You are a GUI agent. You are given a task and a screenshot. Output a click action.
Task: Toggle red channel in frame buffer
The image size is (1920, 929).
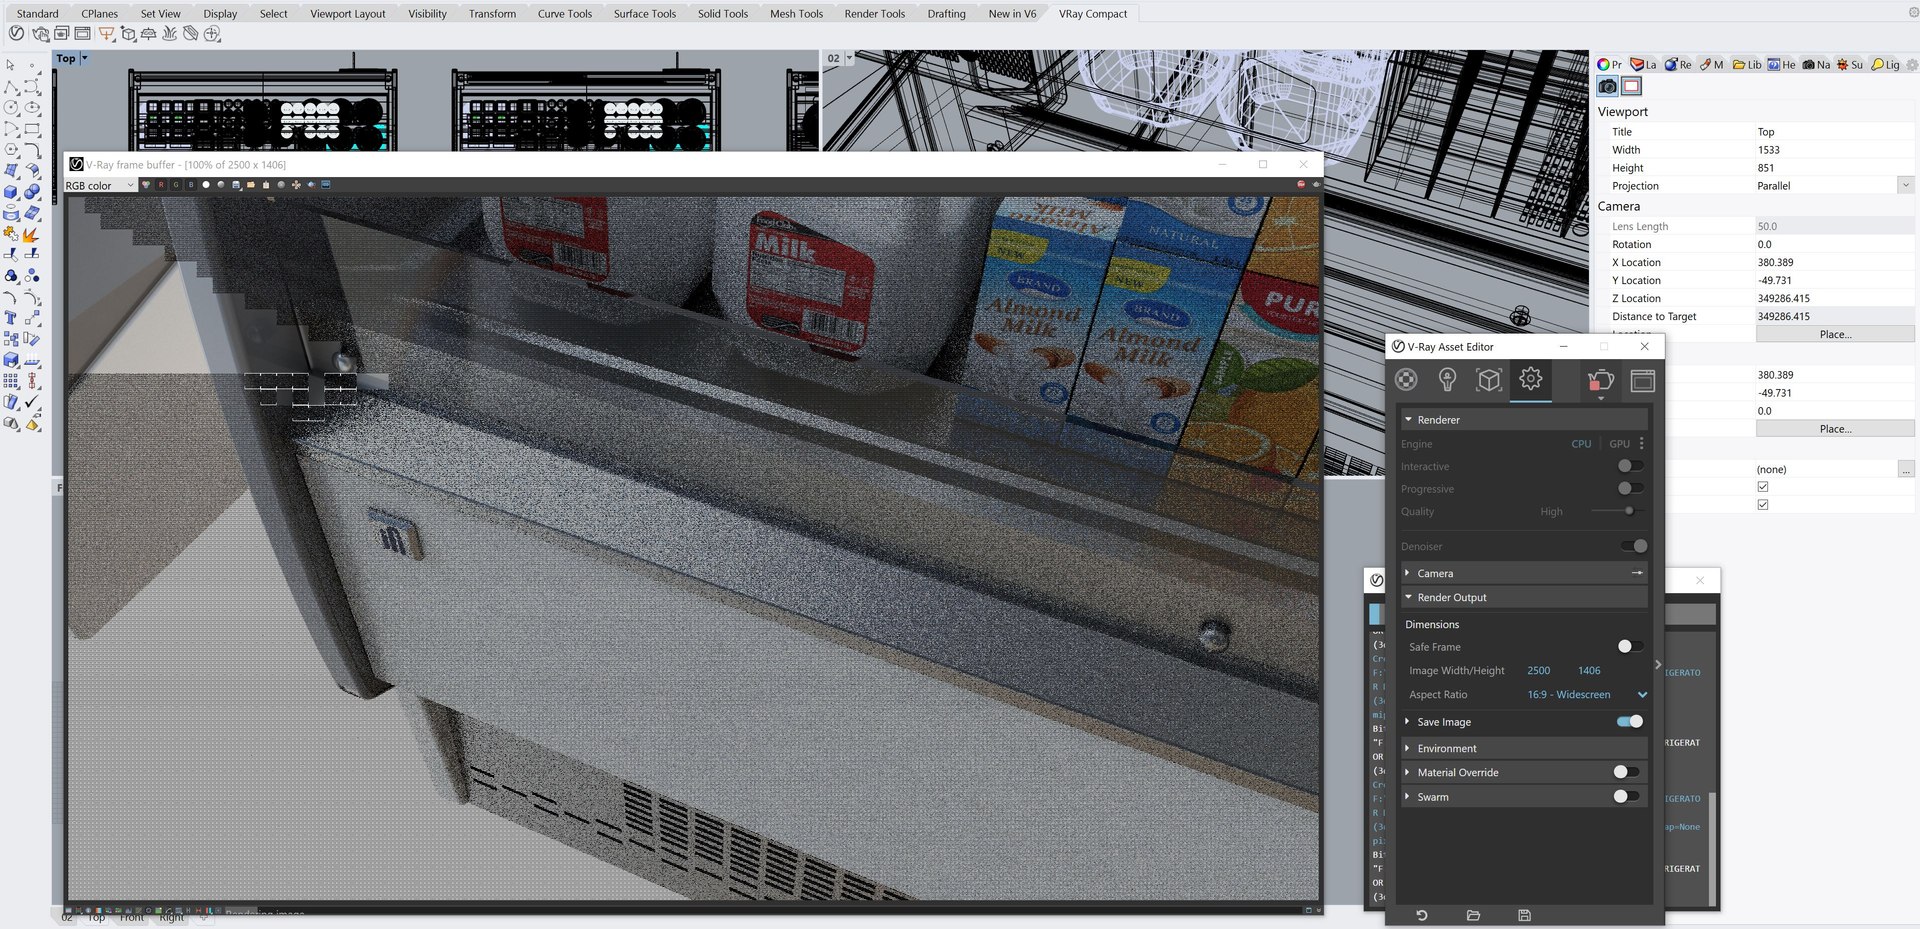pyautogui.click(x=161, y=185)
